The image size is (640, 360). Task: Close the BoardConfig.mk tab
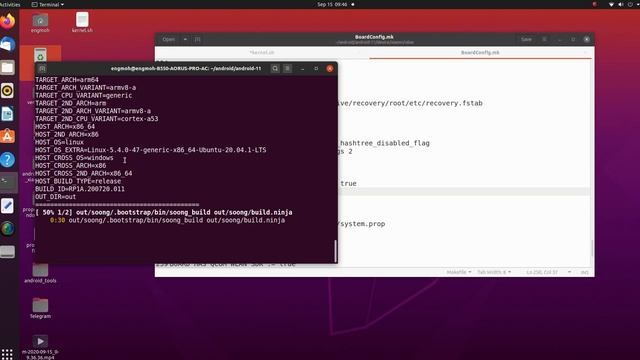[x=586, y=53]
